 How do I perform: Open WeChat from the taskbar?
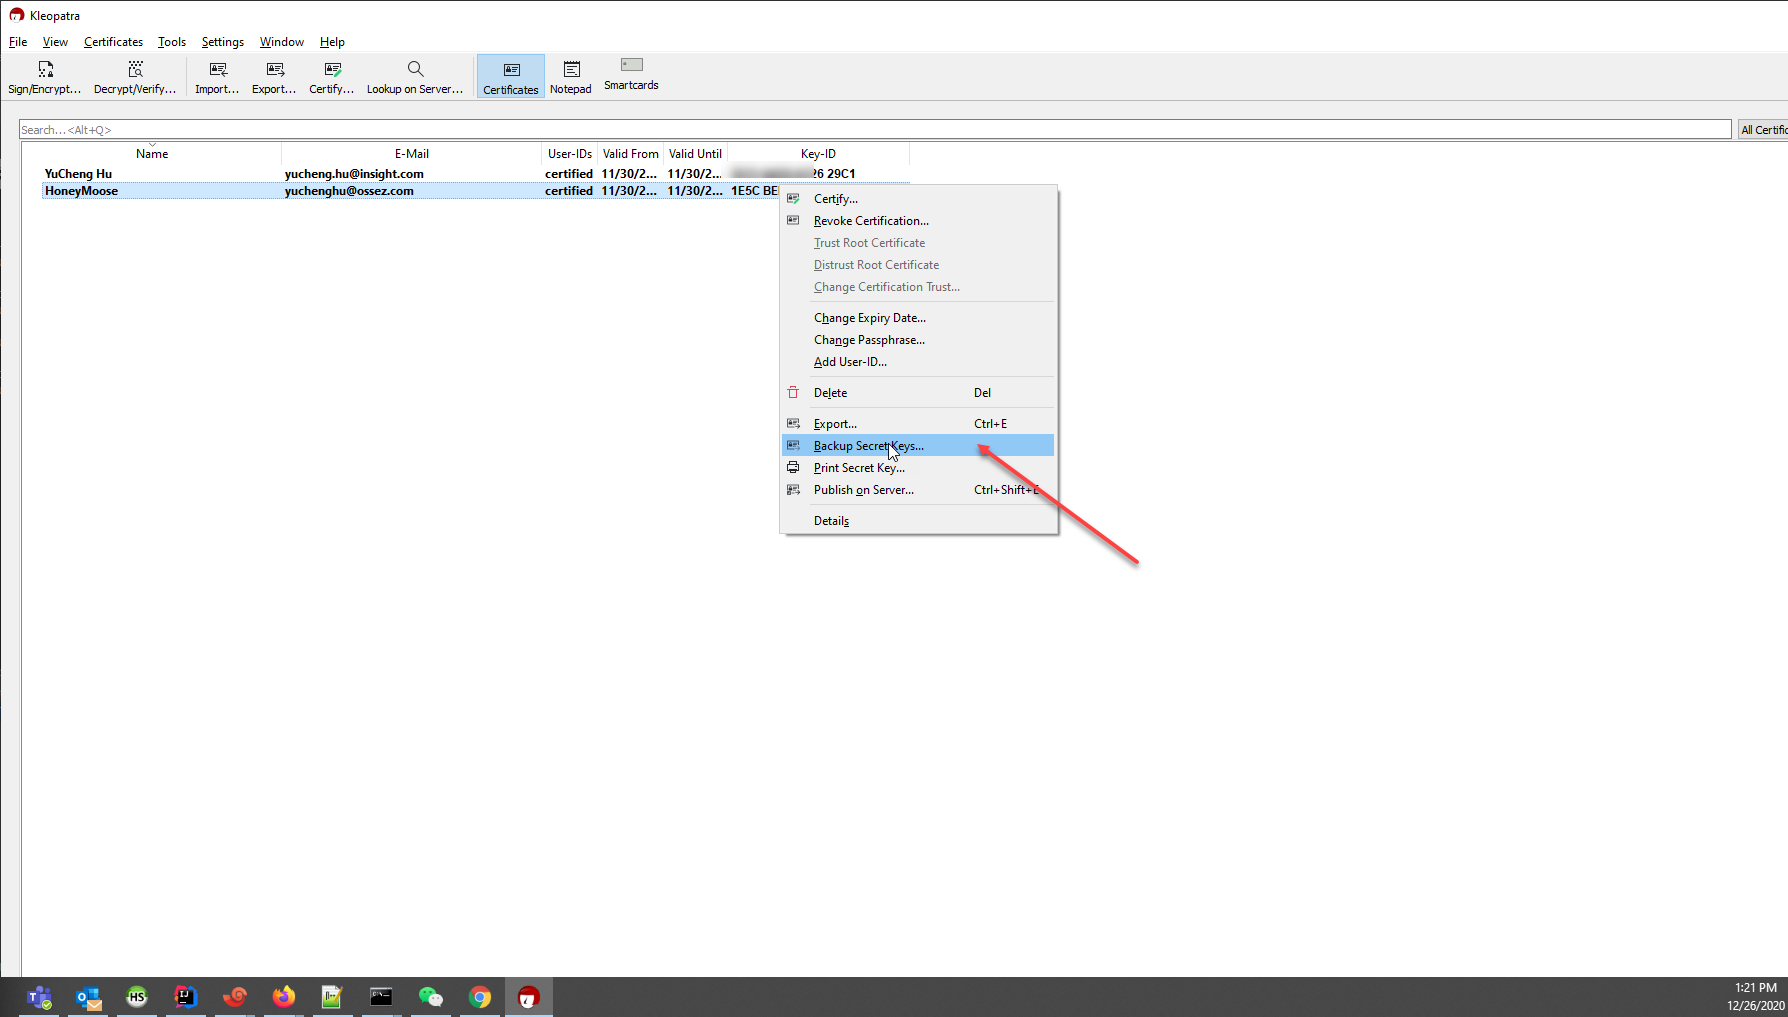(x=431, y=997)
